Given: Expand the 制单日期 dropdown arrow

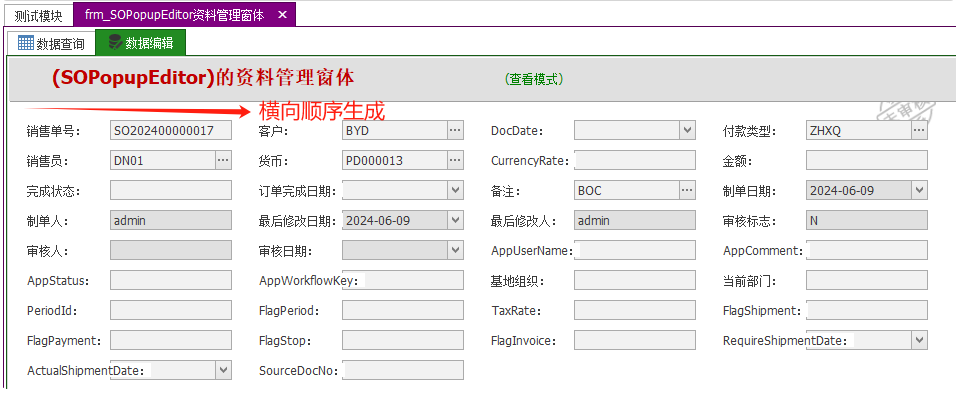Looking at the screenshot, I should pyautogui.click(x=919, y=190).
